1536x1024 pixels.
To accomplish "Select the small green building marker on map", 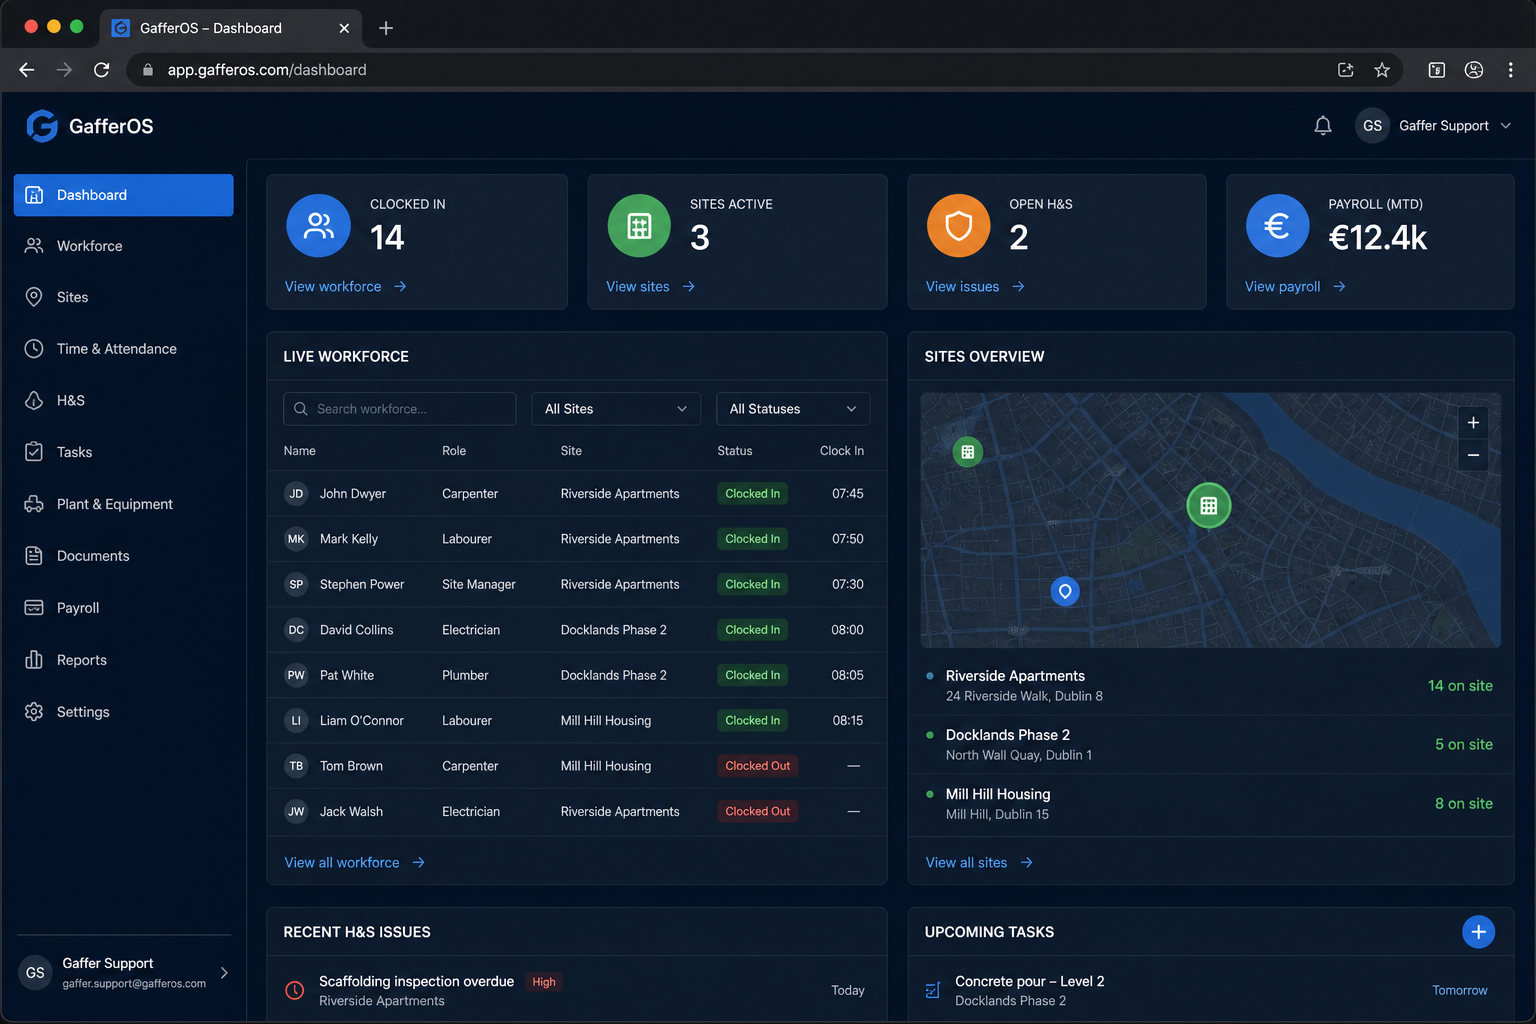I will coord(967,452).
